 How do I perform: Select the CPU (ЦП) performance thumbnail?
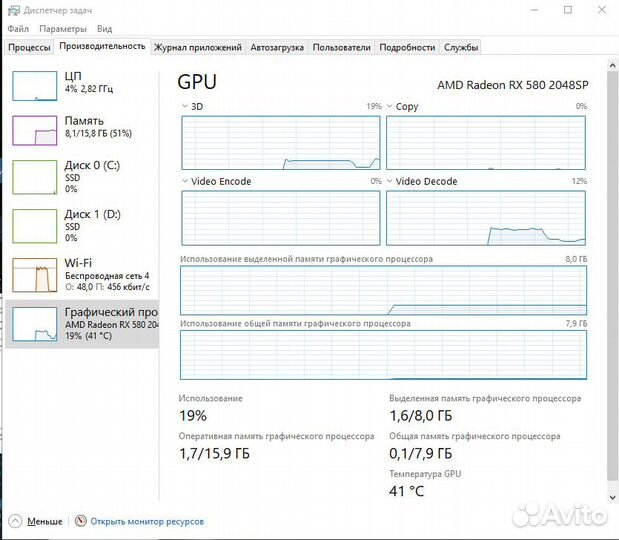pyautogui.click(x=34, y=86)
